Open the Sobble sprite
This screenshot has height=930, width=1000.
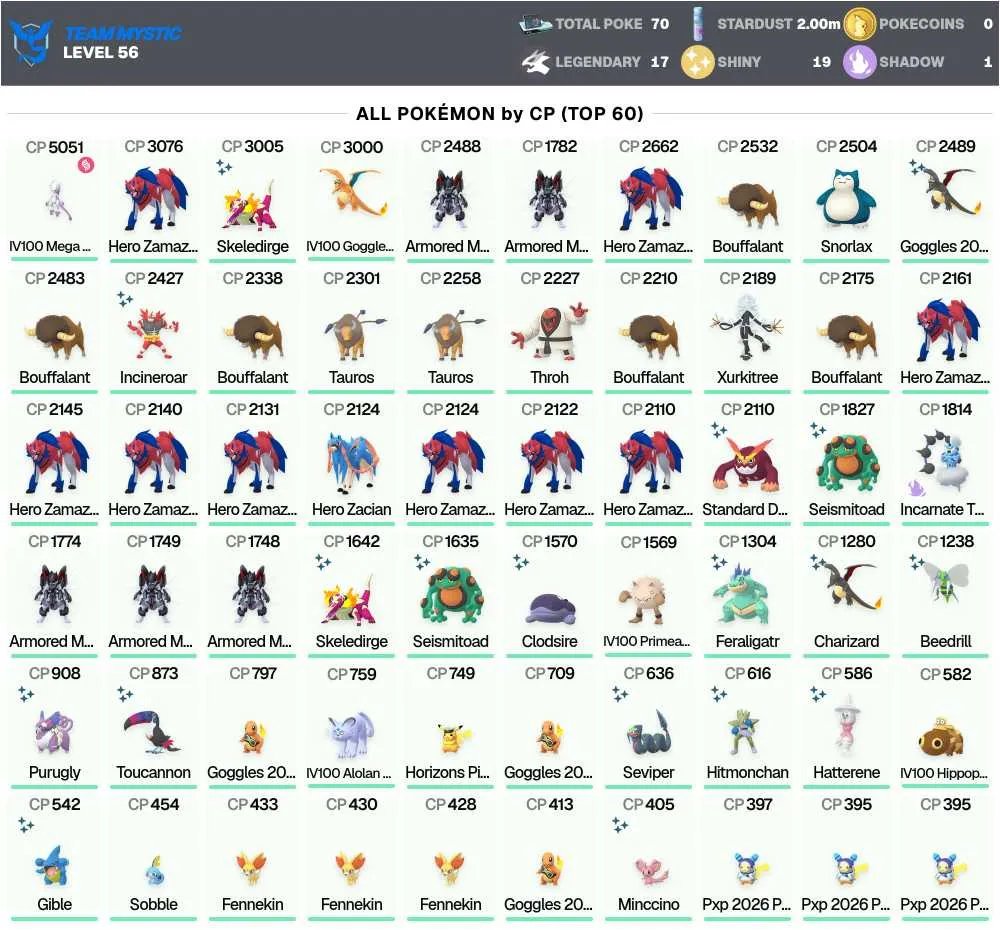pos(154,871)
